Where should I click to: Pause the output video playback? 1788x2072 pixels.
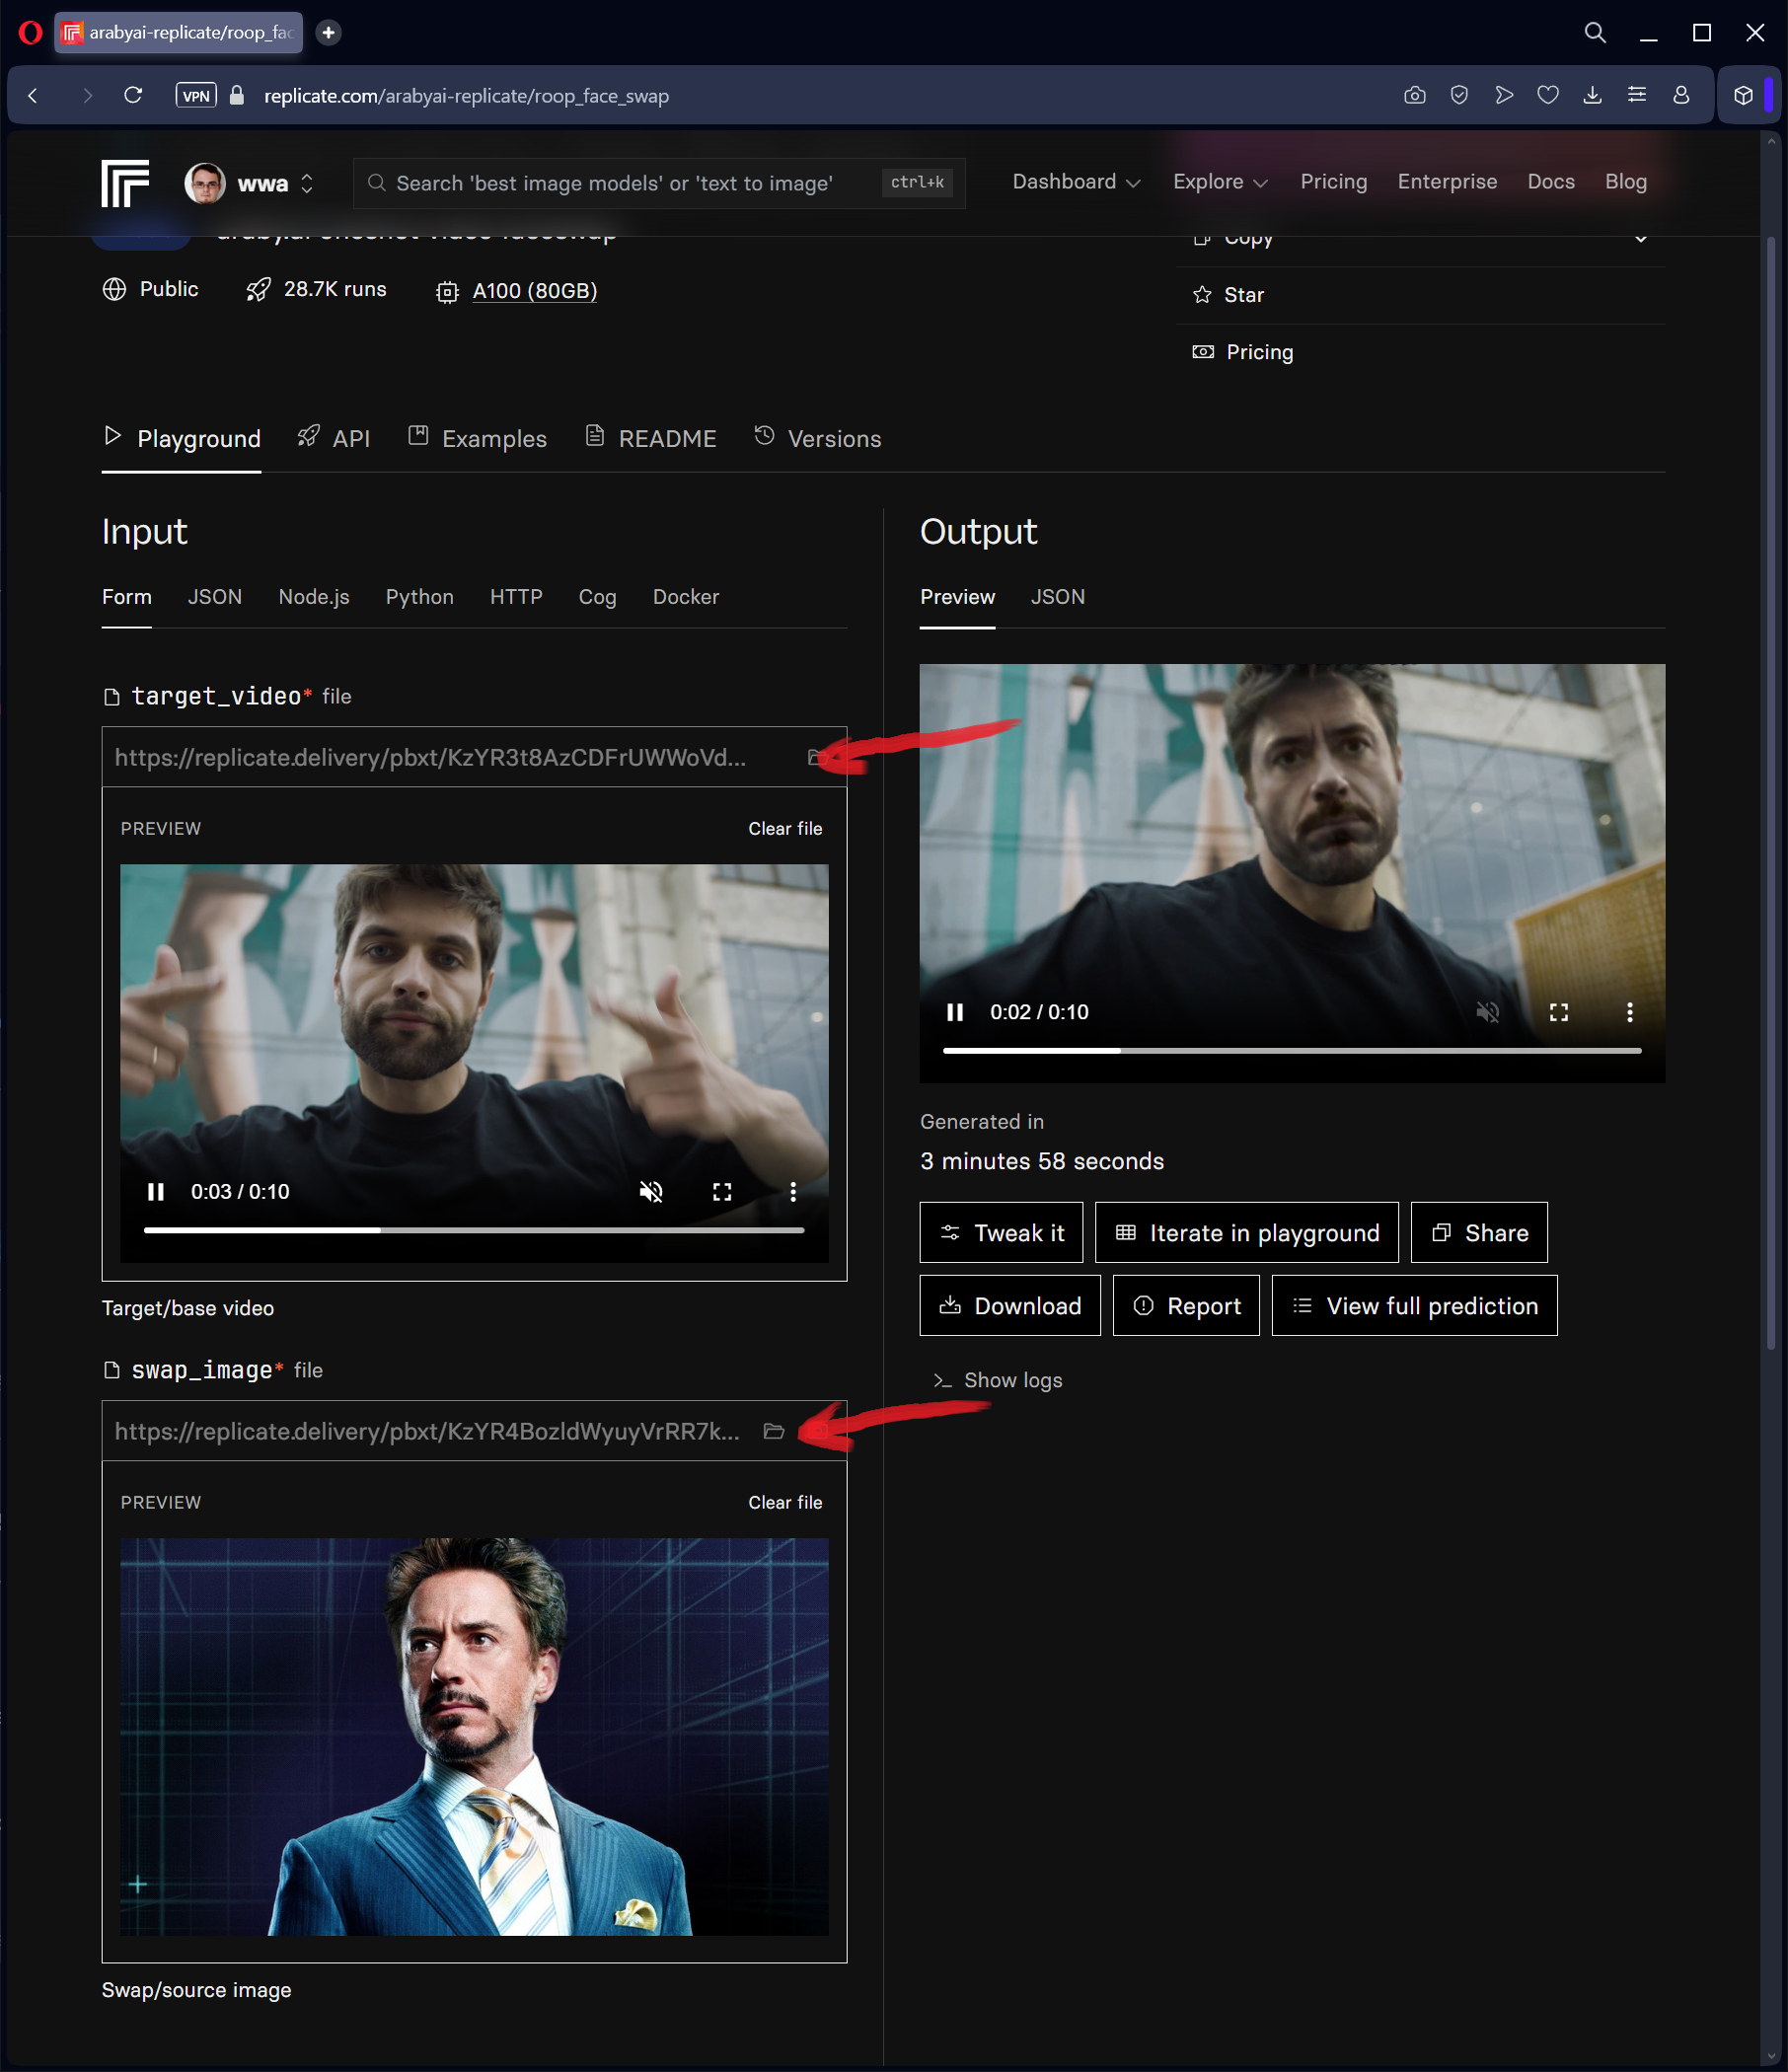click(x=955, y=1012)
